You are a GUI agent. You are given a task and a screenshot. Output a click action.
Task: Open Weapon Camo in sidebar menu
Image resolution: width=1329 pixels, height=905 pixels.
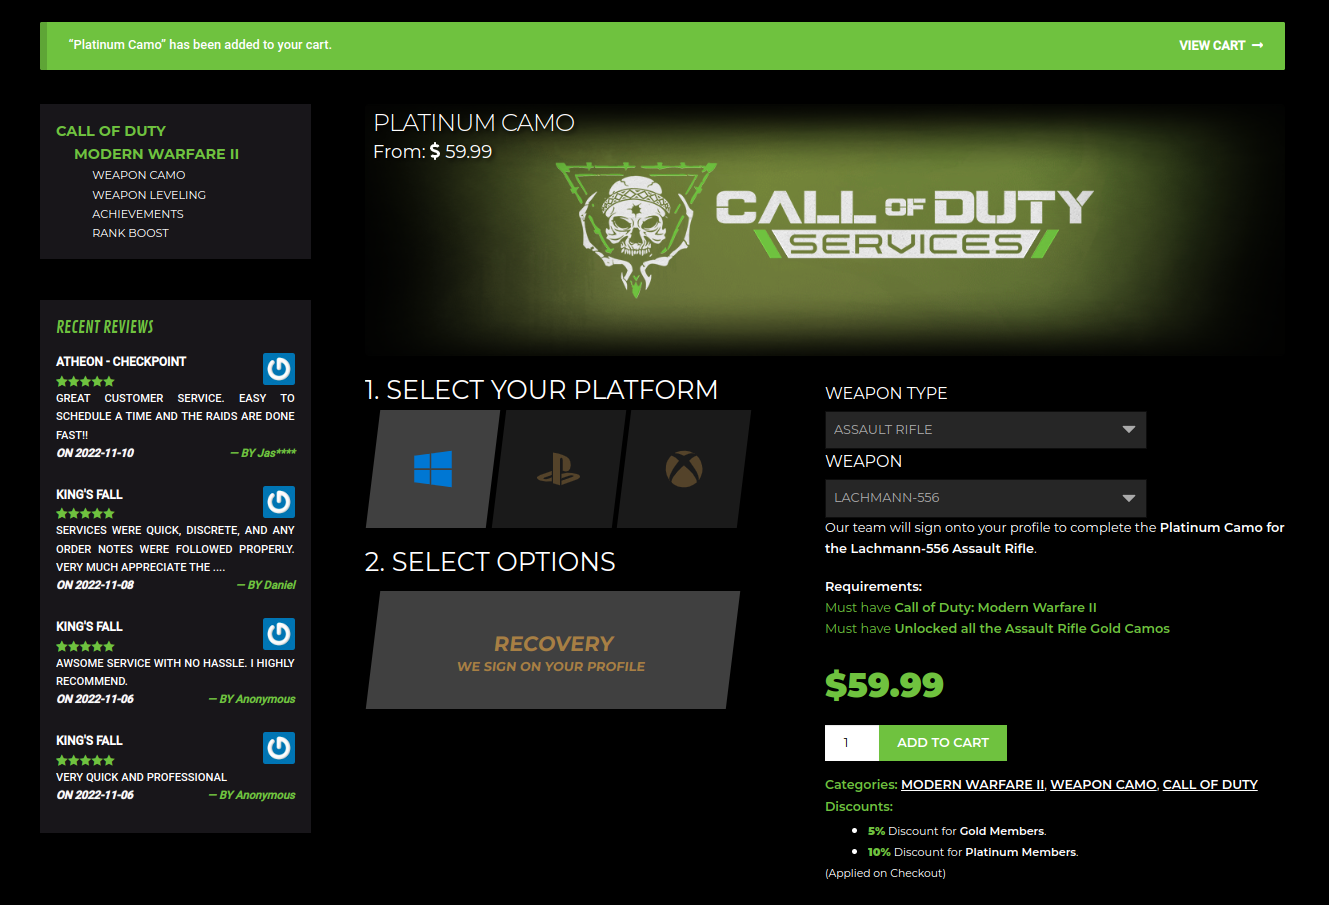tap(139, 175)
